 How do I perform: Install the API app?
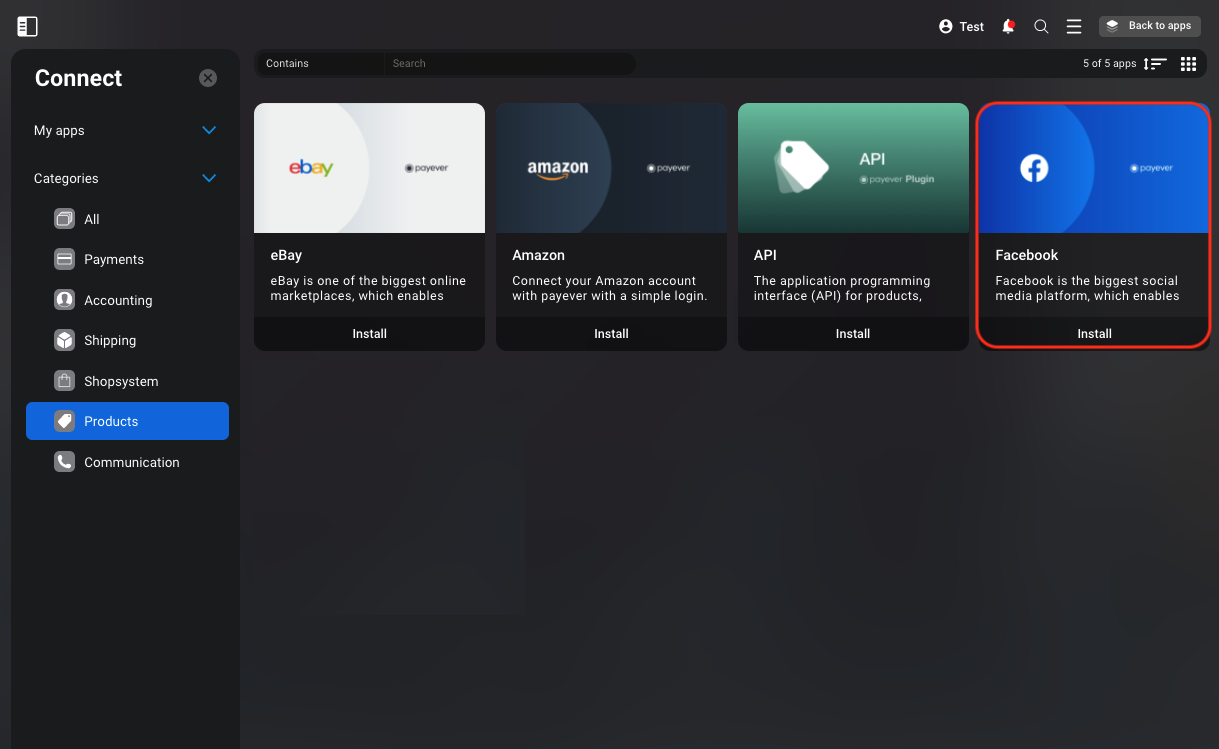pos(853,334)
